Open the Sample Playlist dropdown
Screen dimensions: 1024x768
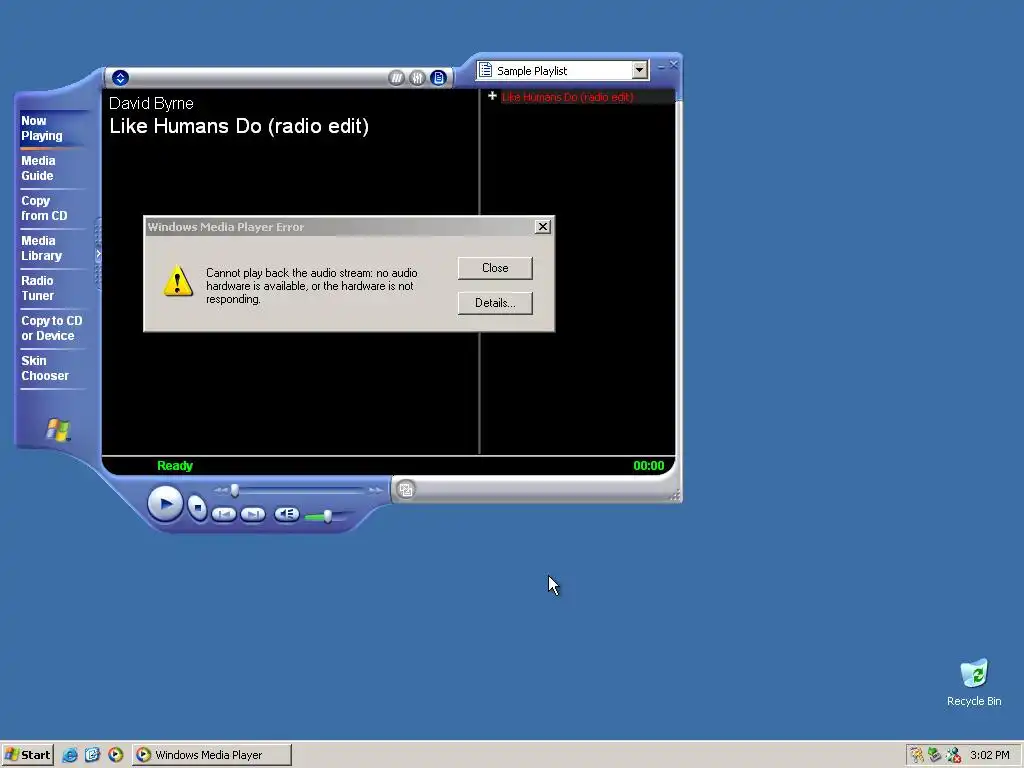[x=639, y=70]
